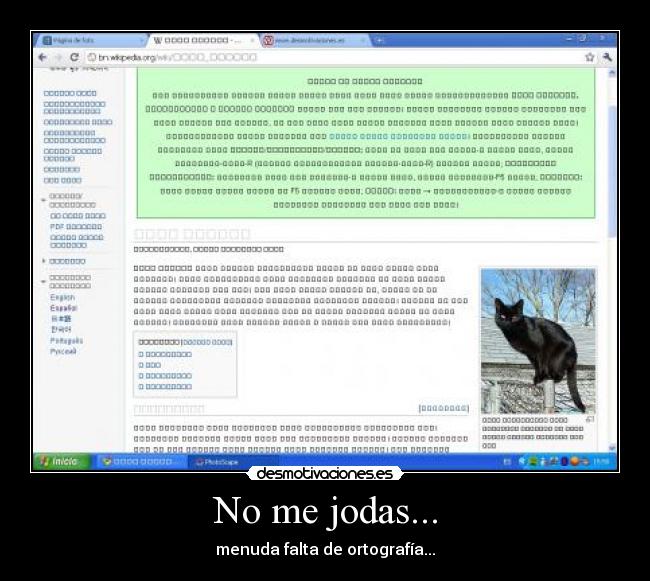Select PhotoScape in the taskbar

pos(232,462)
